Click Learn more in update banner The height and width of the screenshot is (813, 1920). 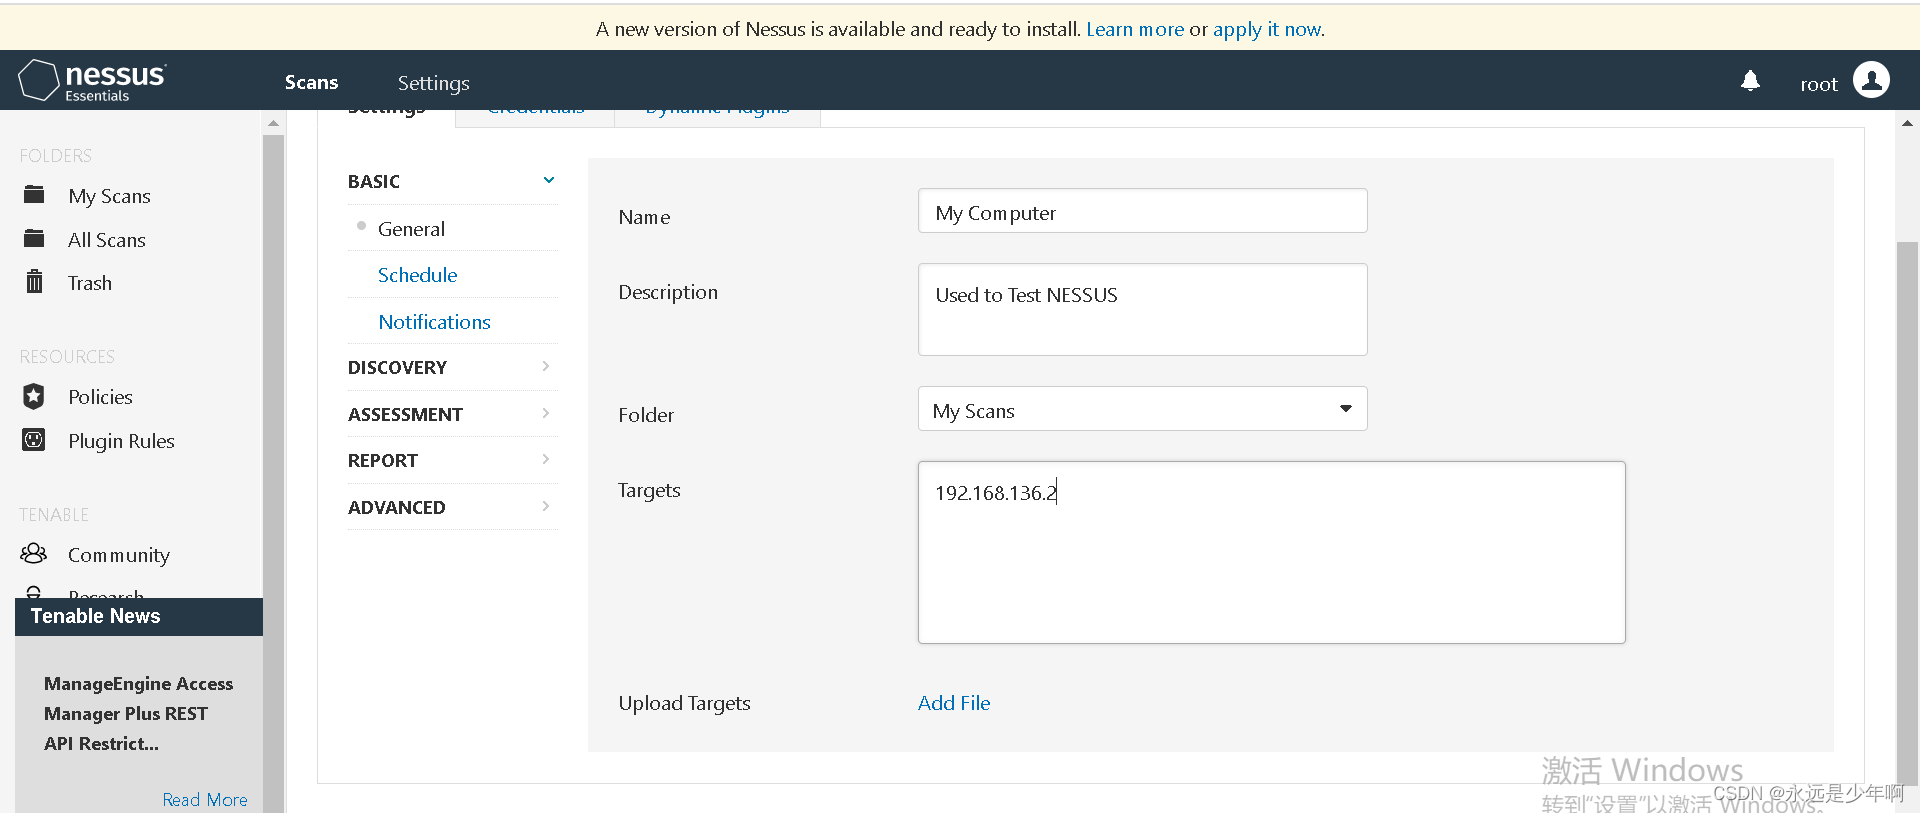tap(1135, 29)
